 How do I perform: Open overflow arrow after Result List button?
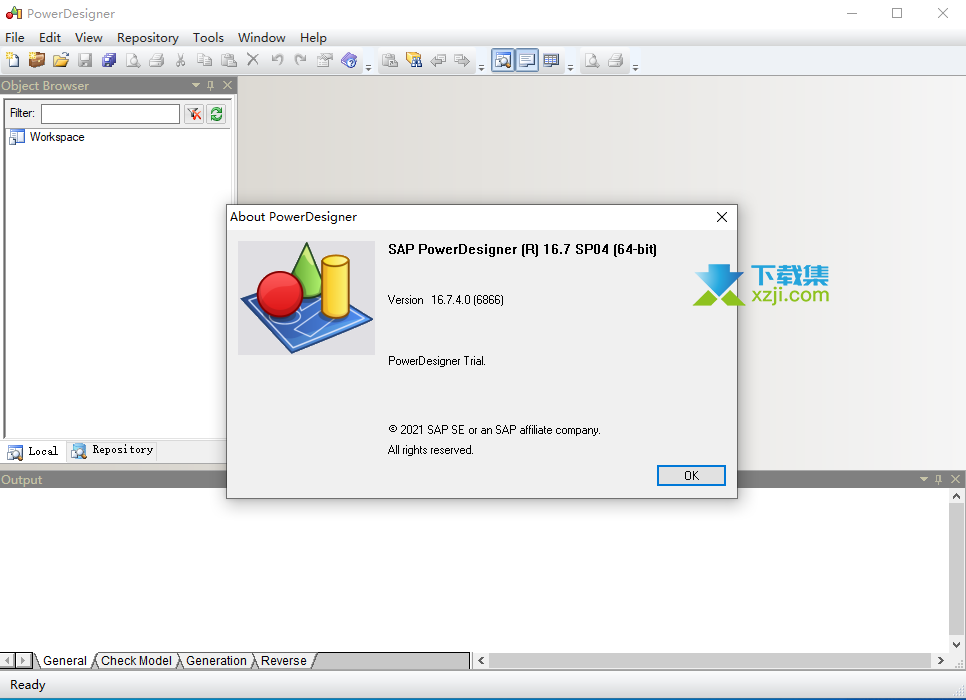570,68
